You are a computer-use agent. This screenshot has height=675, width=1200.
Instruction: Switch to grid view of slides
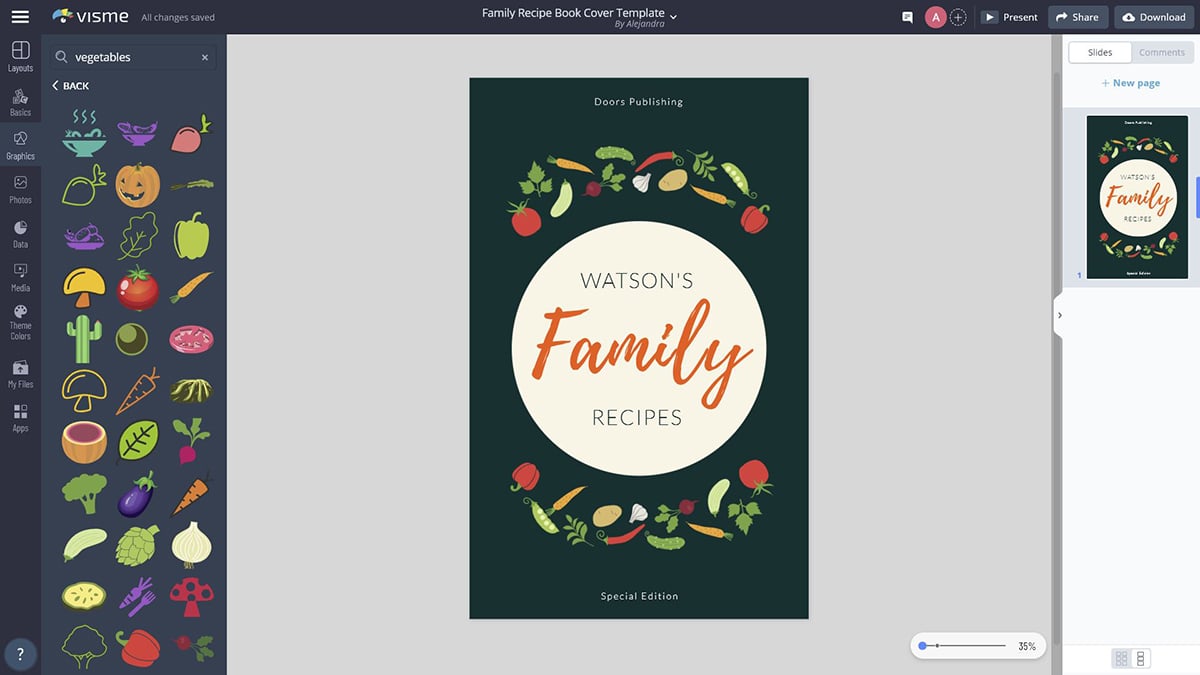[x=1121, y=658]
